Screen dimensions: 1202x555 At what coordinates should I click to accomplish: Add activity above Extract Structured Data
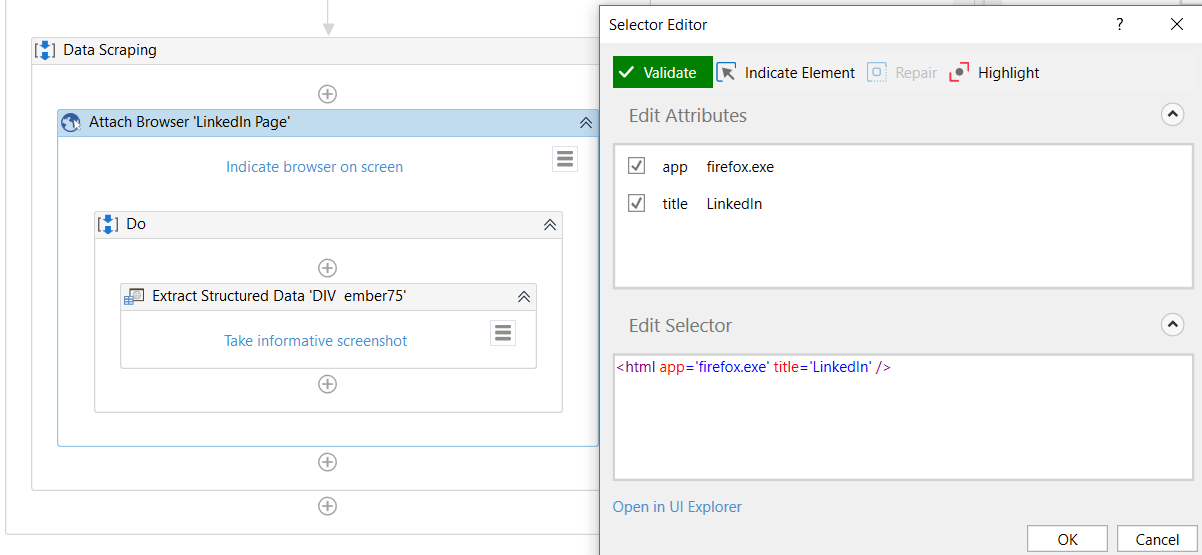click(327, 268)
